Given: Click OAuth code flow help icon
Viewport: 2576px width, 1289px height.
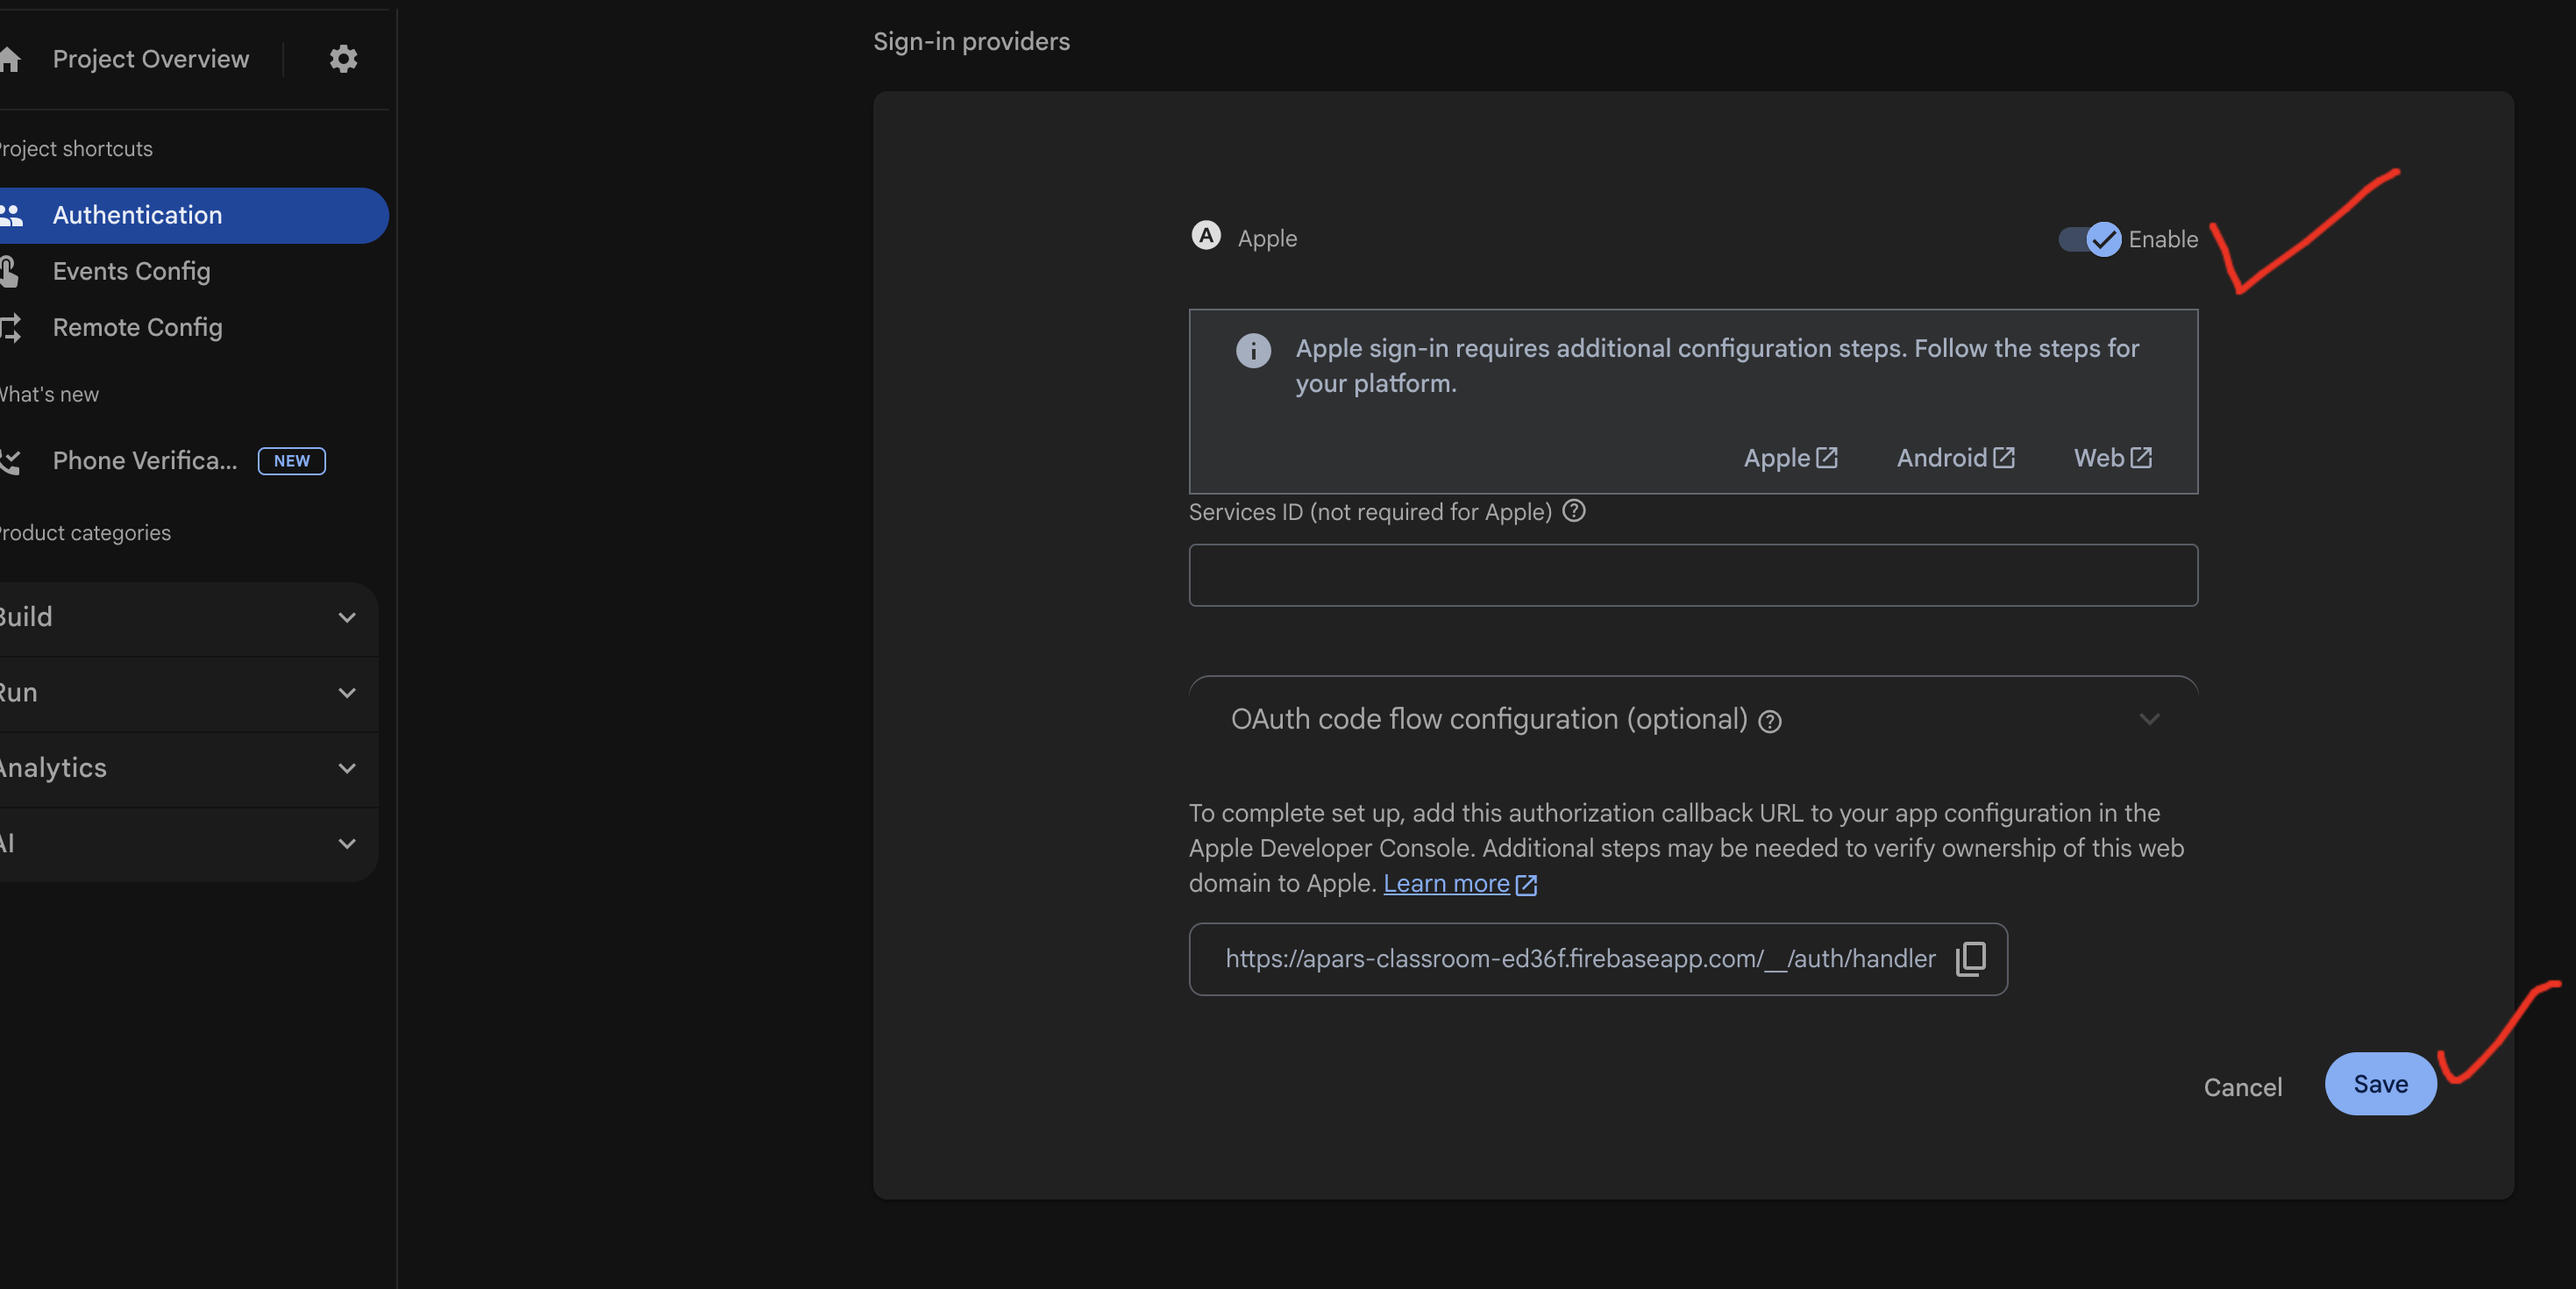Looking at the screenshot, I should 1769,722.
